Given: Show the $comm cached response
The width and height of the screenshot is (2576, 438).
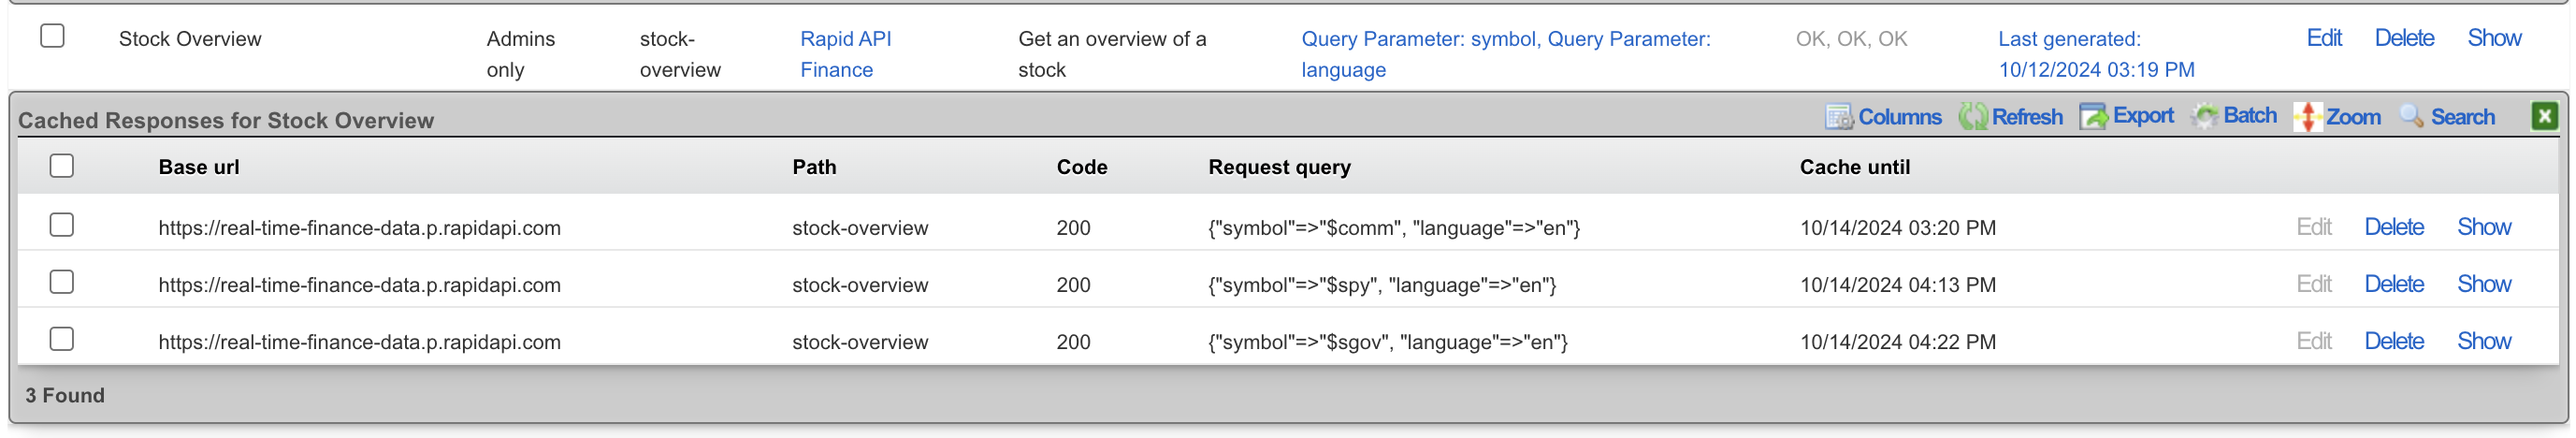Looking at the screenshot, I should tap(2484, 227).
